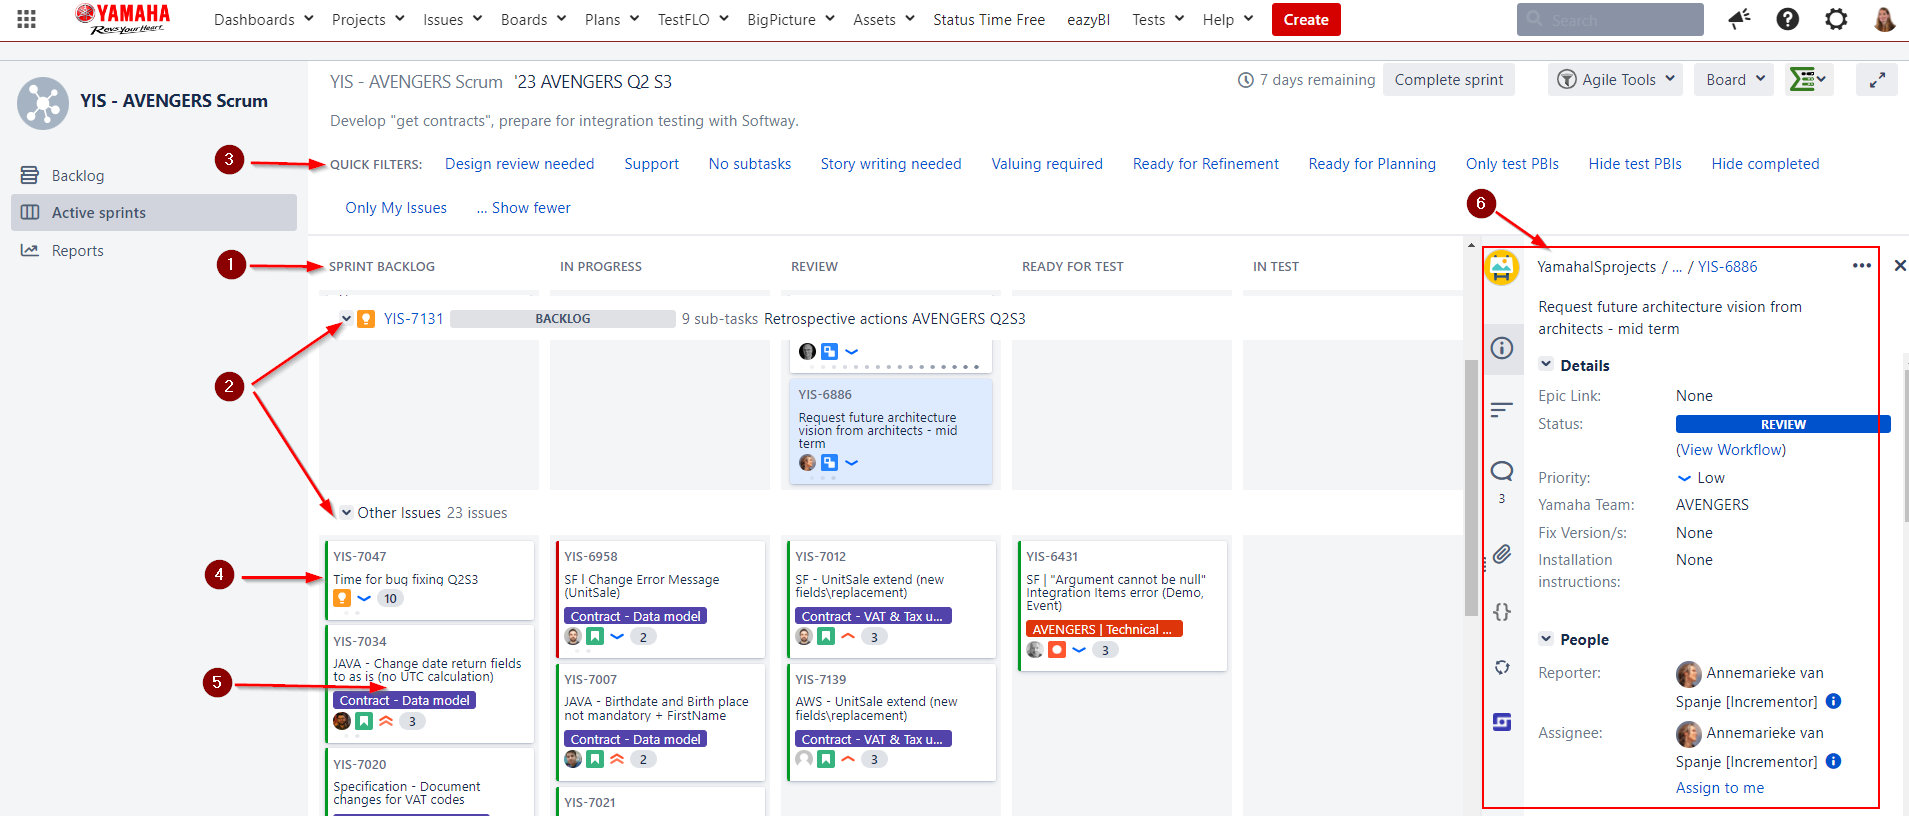Open the BigPicture menu
The width and height of the screenshot is (1909, 816).
[x=791, y=19]
